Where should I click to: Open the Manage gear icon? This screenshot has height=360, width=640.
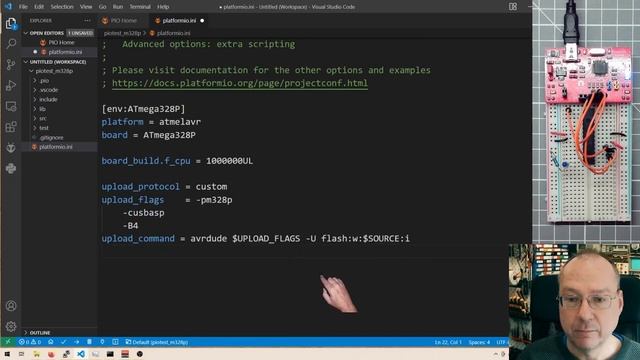point(11,326)
